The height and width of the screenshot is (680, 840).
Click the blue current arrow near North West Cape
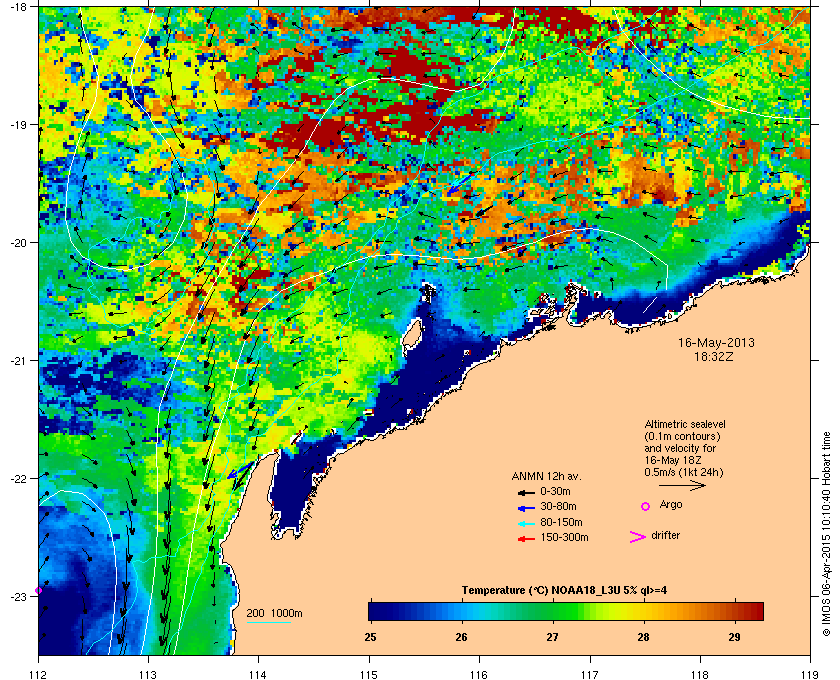[x=239, y=472]
